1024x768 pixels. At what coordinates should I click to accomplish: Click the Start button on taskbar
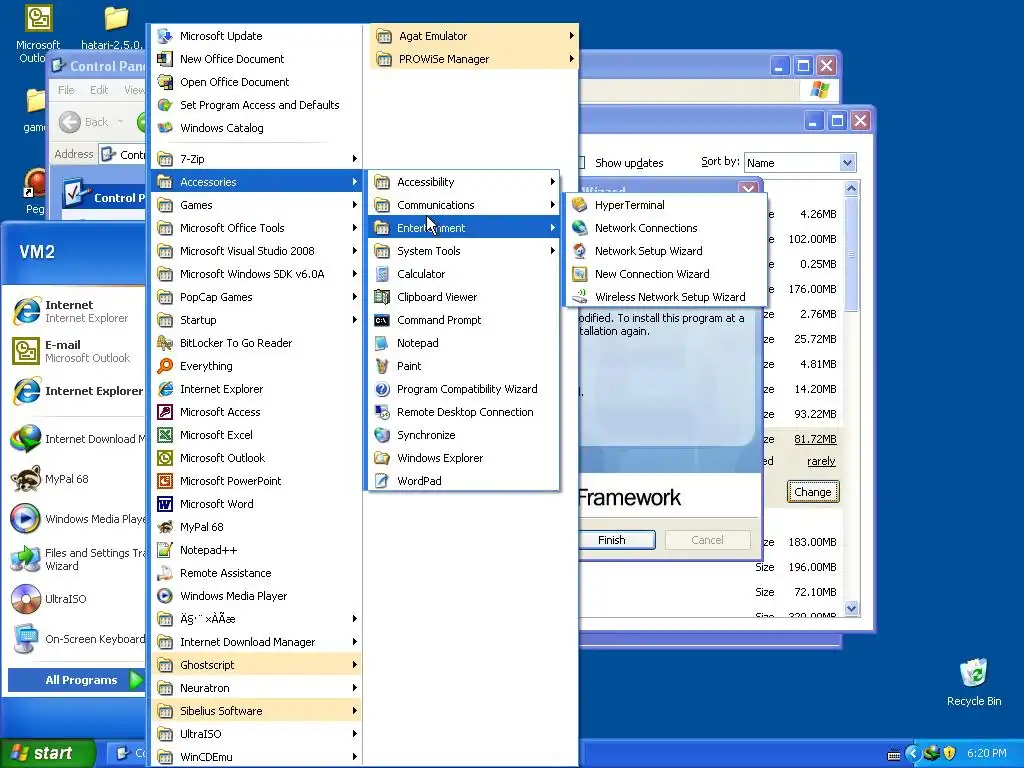point(48,753)
